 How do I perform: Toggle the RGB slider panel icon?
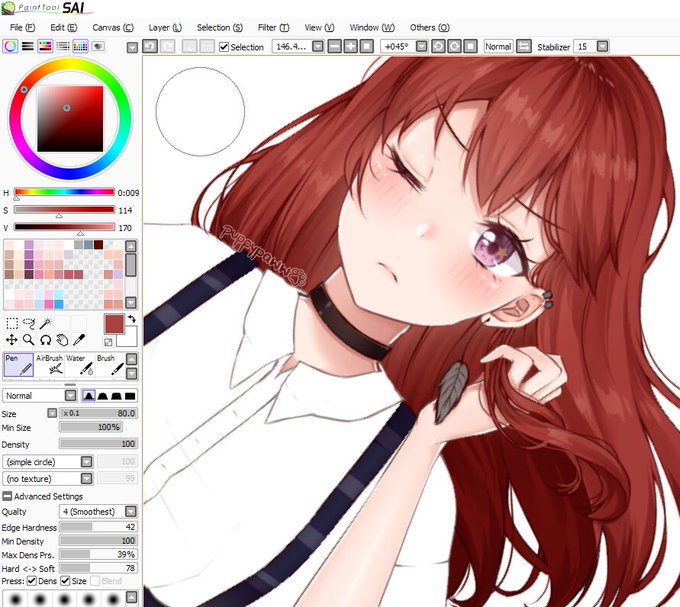[x=28, y=46]
